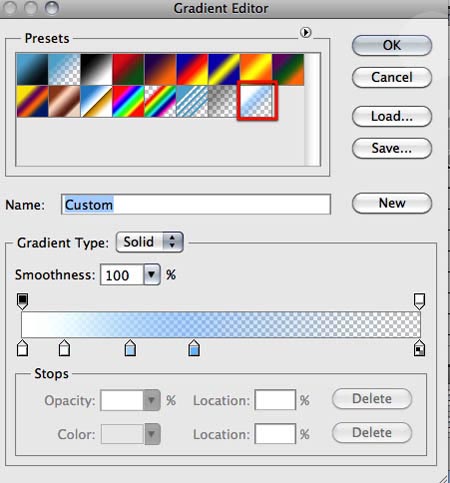Choose the copper metallic gradient preset
Image resolution: width=450 pixels, height=483 pixels.
64,101
